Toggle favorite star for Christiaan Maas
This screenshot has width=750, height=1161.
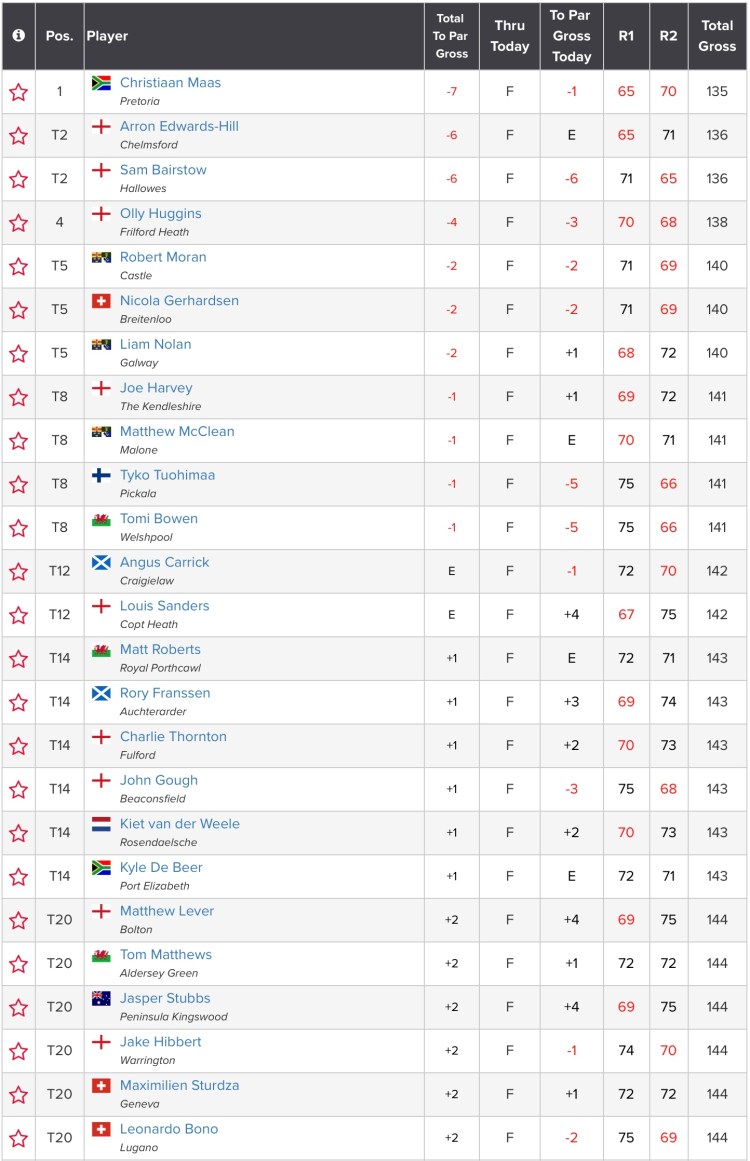[x=18, y=92]
